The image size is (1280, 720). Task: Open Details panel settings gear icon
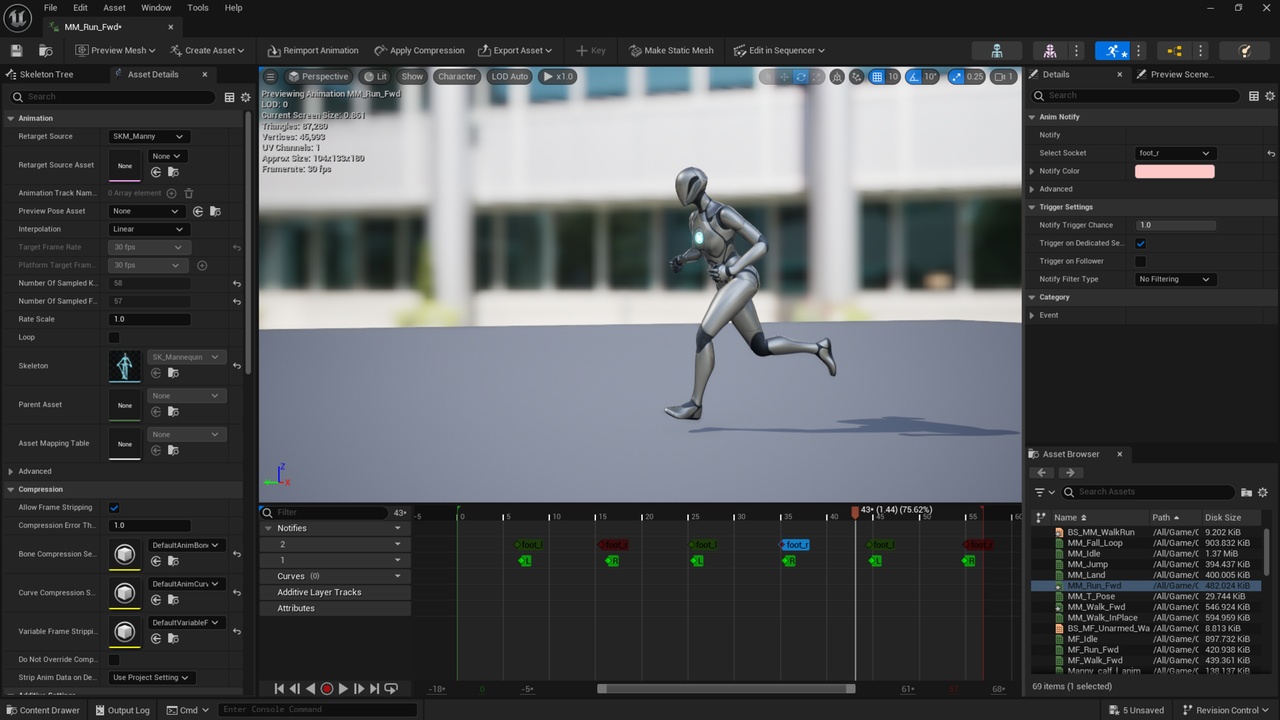1270,96
